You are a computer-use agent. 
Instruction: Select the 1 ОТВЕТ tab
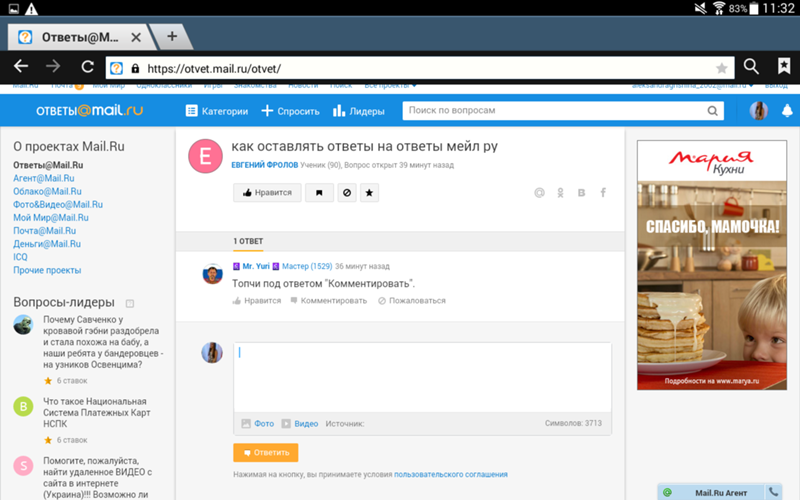click(x=248, y=241)
